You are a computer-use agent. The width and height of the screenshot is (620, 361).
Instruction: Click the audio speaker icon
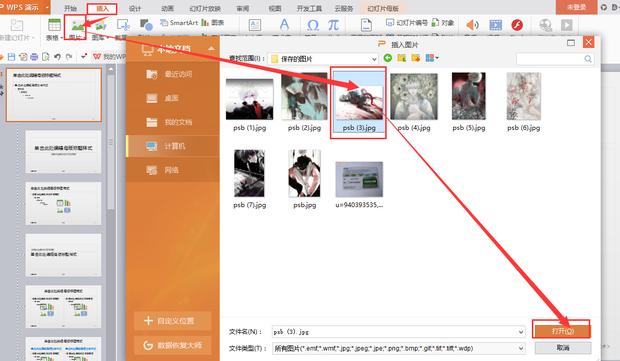coord(472,25)
